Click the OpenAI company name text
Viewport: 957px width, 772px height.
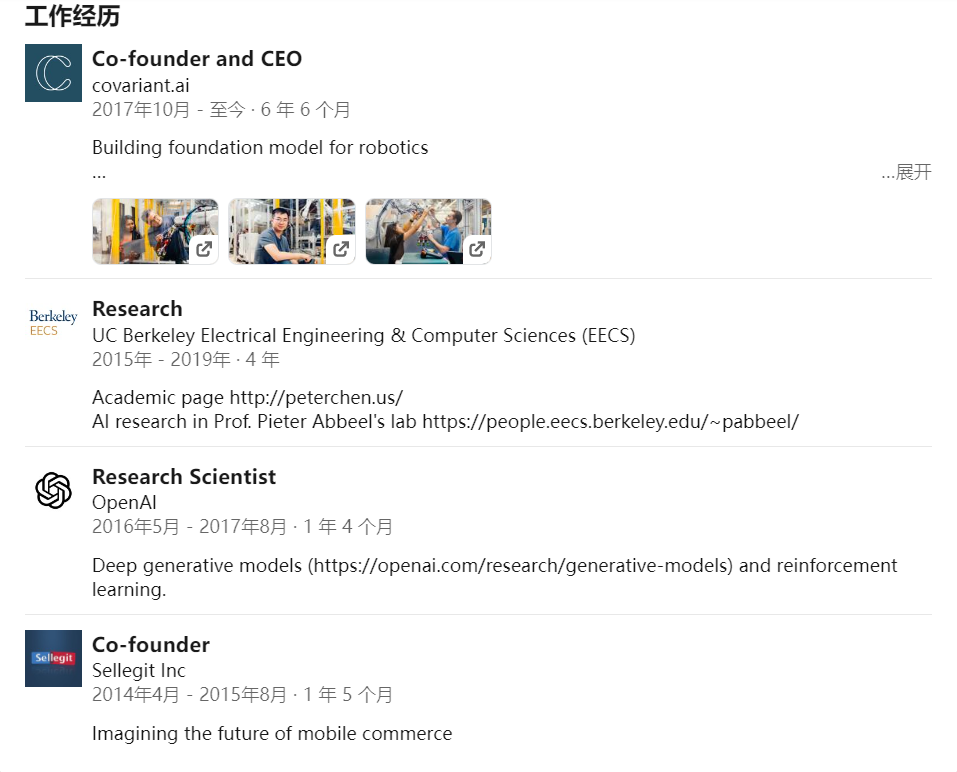click(x=124, y=502)
